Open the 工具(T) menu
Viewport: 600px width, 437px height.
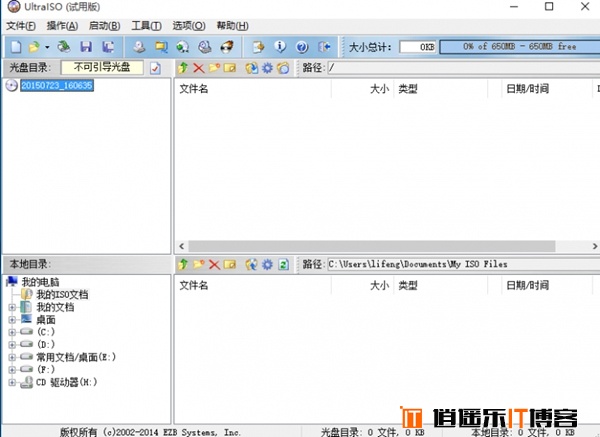click(147, 26)
